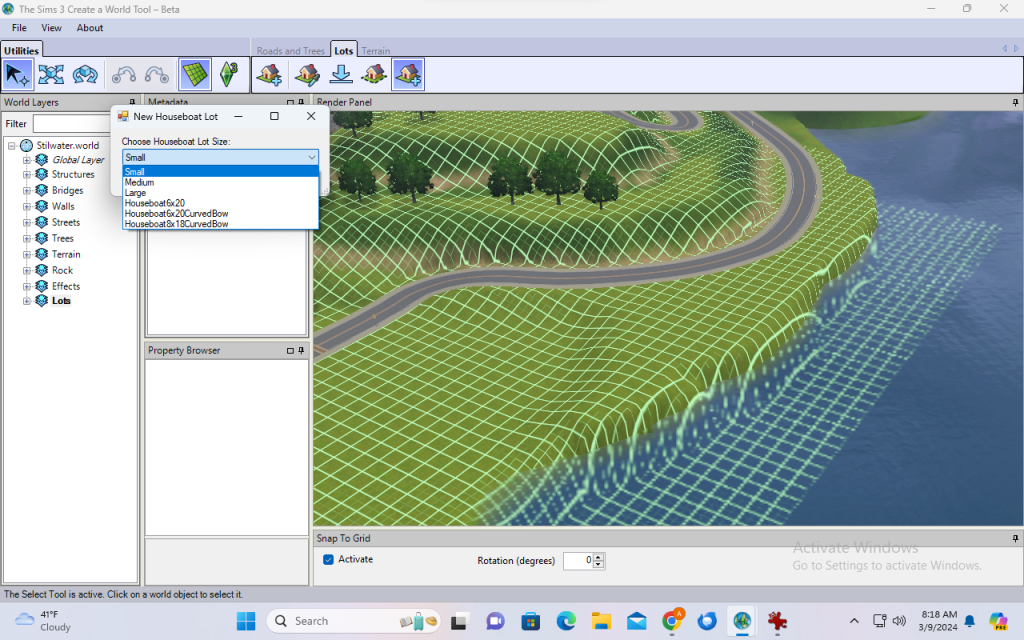The image size is (1024, 640).
Task: Open the File menu
Action: tap(19, 28)
